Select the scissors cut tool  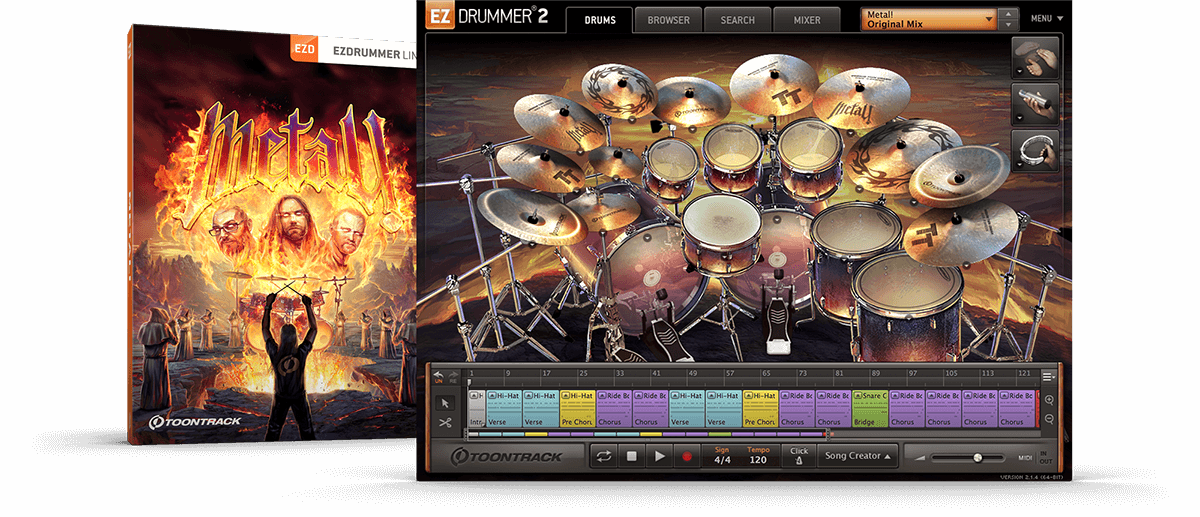(445, 422)
